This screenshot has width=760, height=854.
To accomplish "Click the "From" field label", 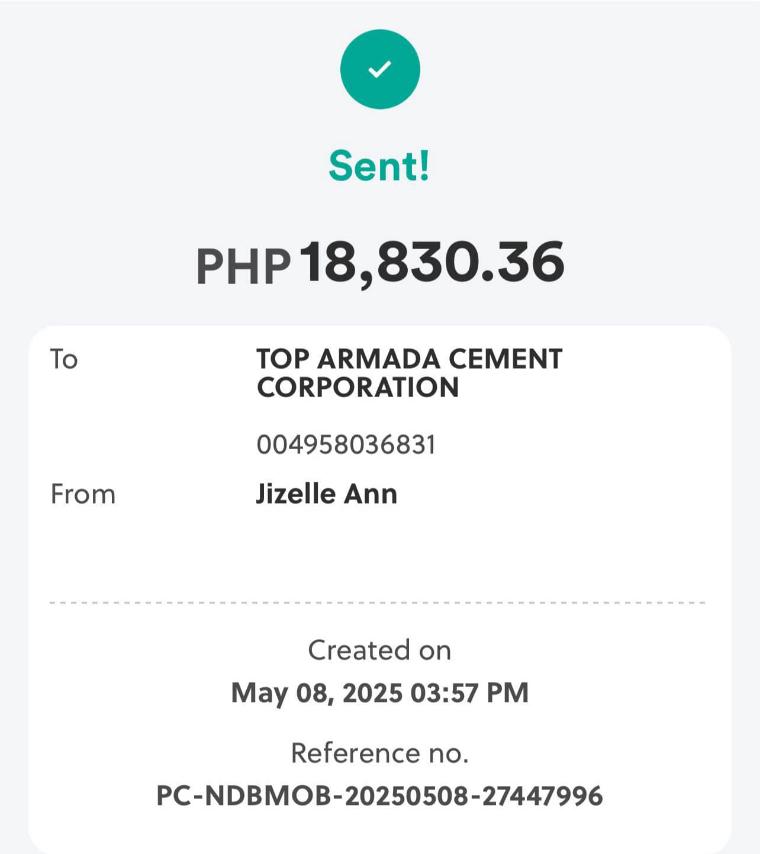I will [83, 494].
